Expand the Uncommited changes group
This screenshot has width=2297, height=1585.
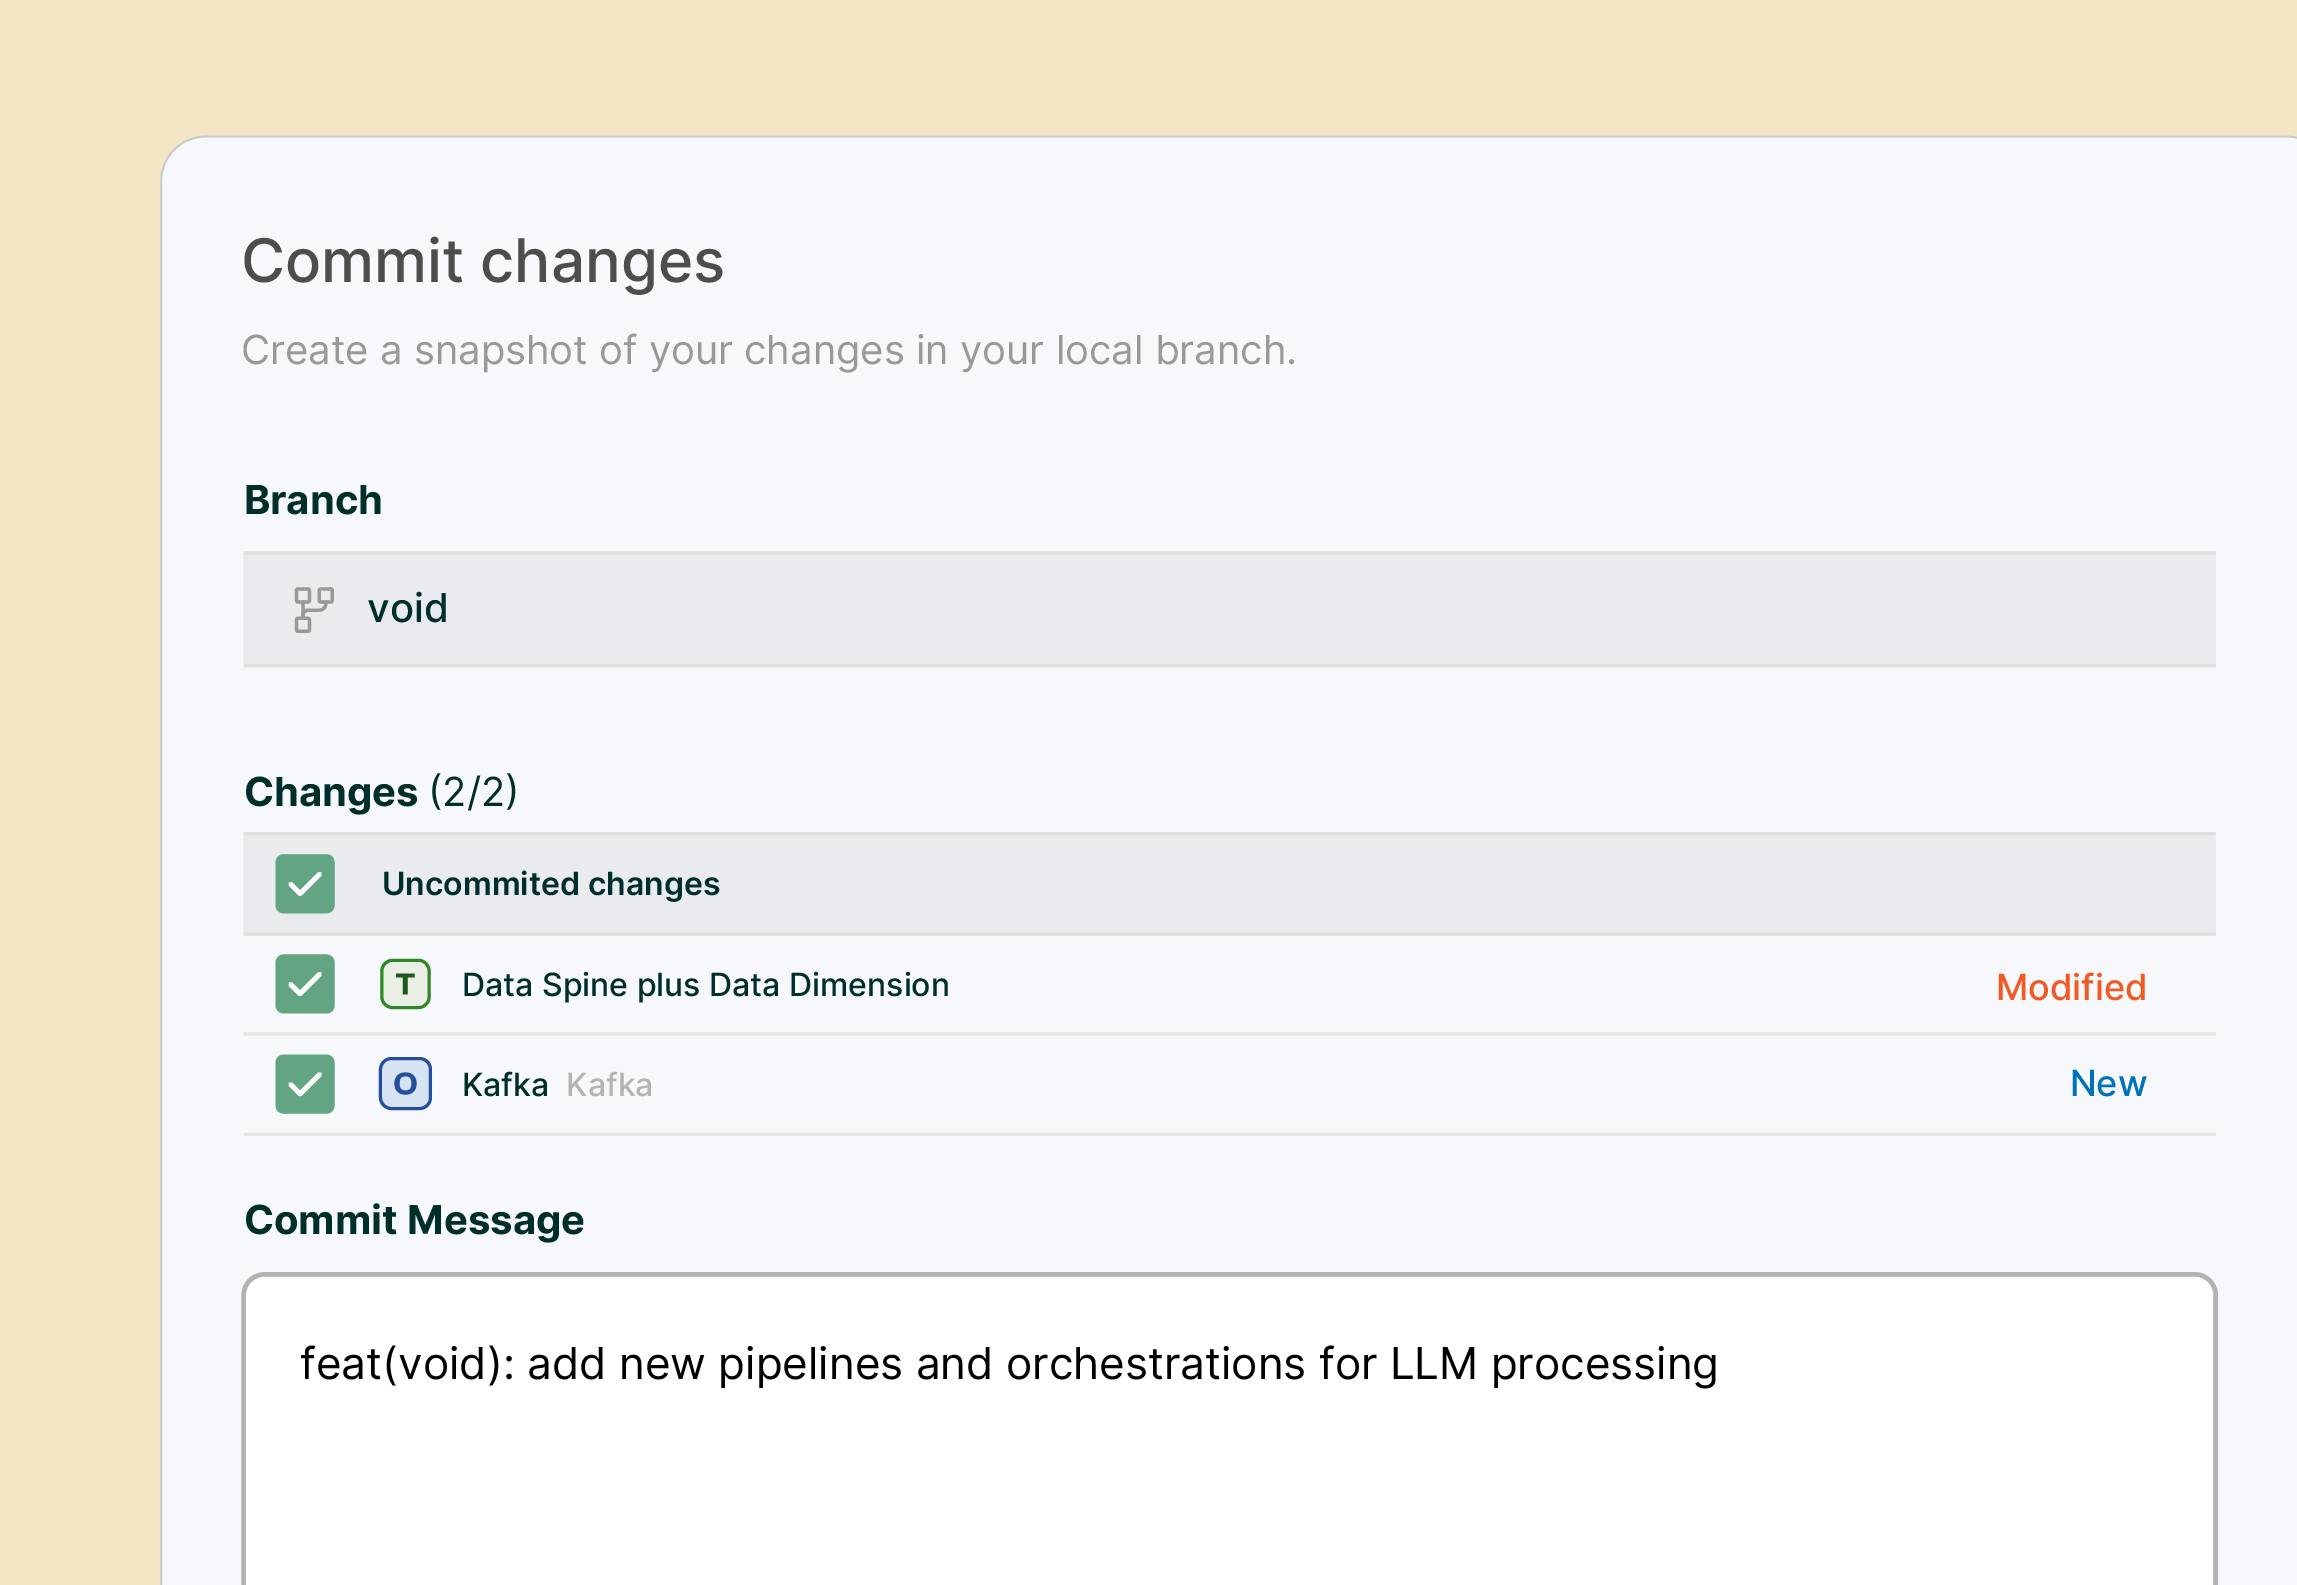click(x=551, y=884)
